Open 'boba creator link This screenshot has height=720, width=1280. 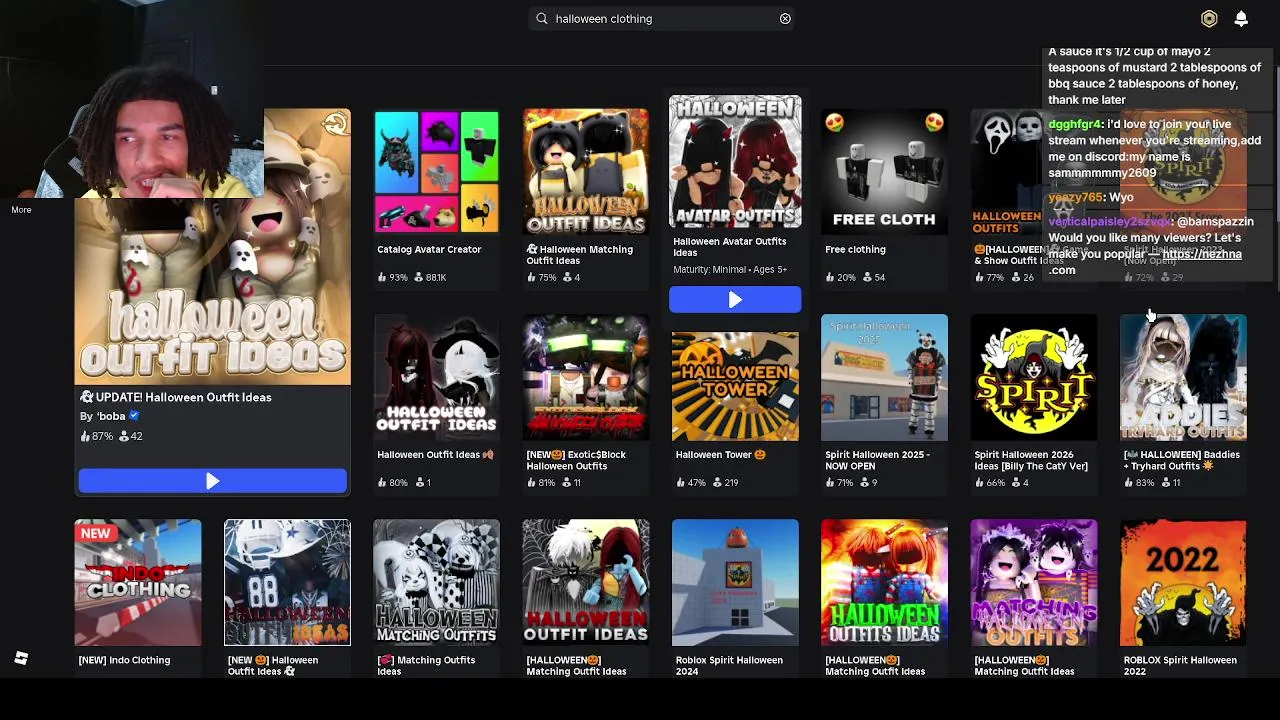tap(111, 416)
